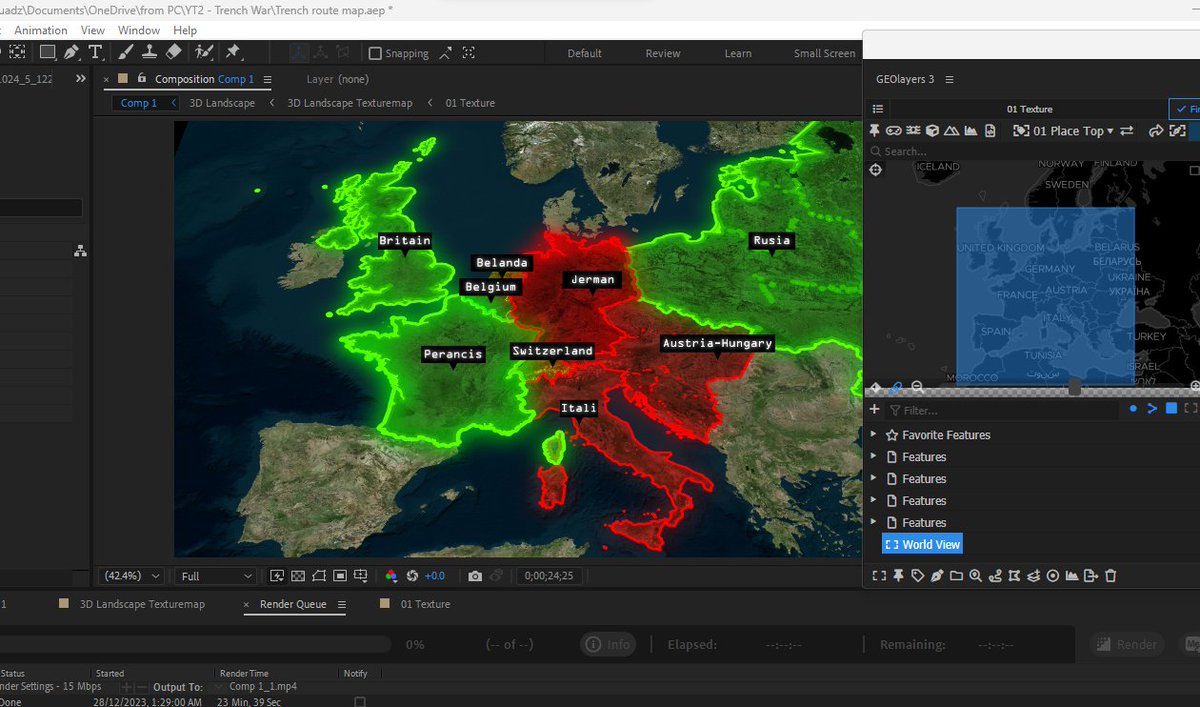Click the pen nib icon in GEOlayers bottom bar
1200x707 pixels.
[x=937, y=575]
